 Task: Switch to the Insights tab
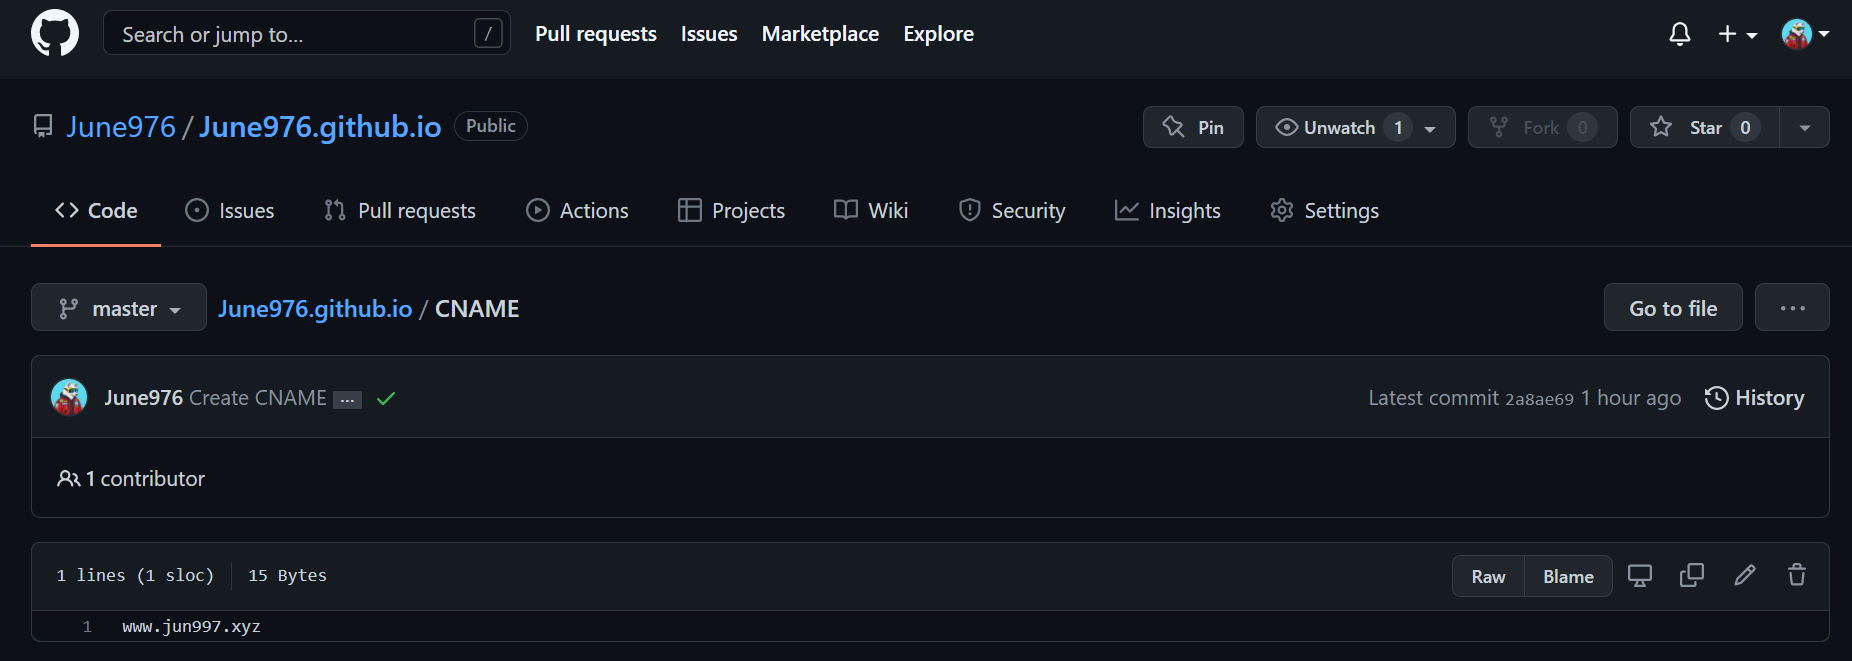point(1168,211)
